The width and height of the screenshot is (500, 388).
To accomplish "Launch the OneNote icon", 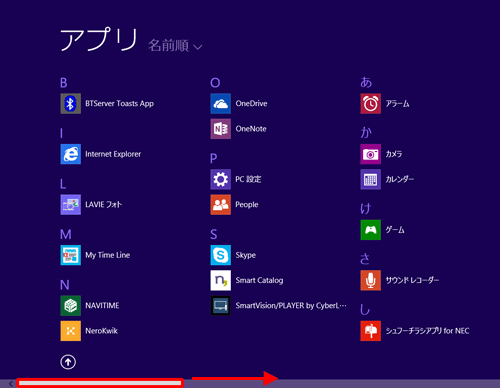I will click(220, 129).
